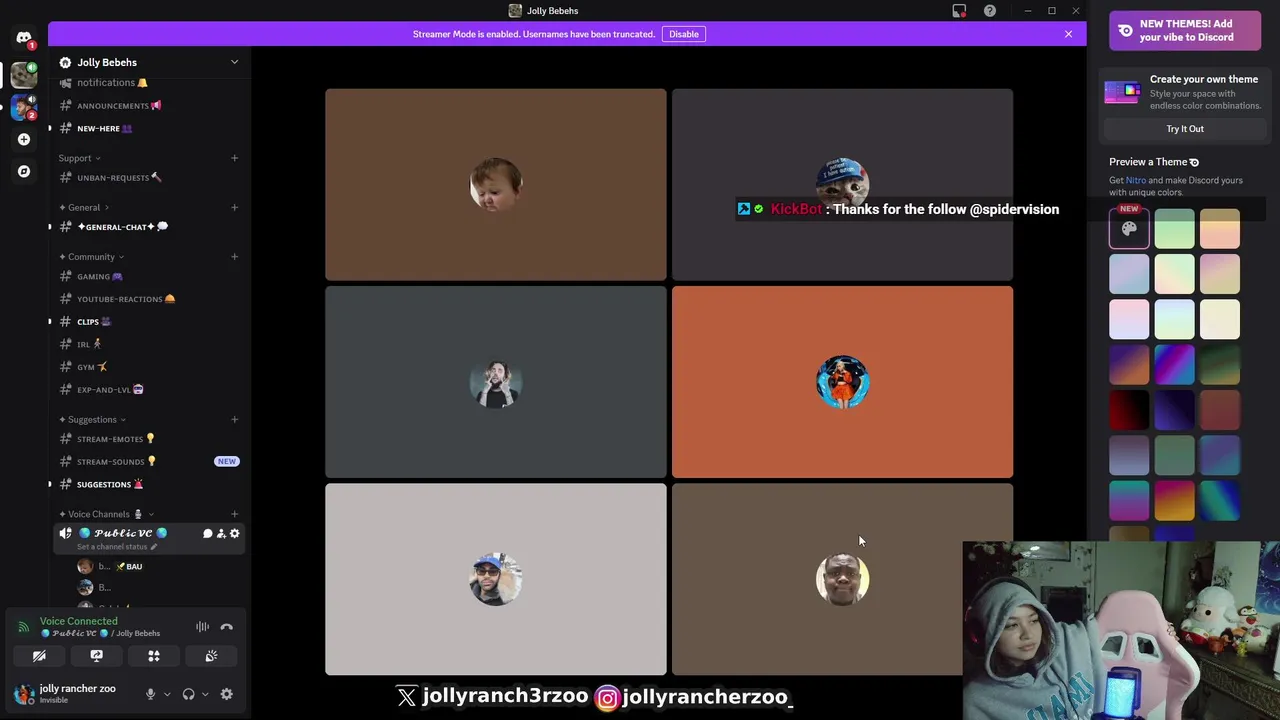1280x720 pixels.
Task: Click the share your screen button
Action: coord(96,656)
